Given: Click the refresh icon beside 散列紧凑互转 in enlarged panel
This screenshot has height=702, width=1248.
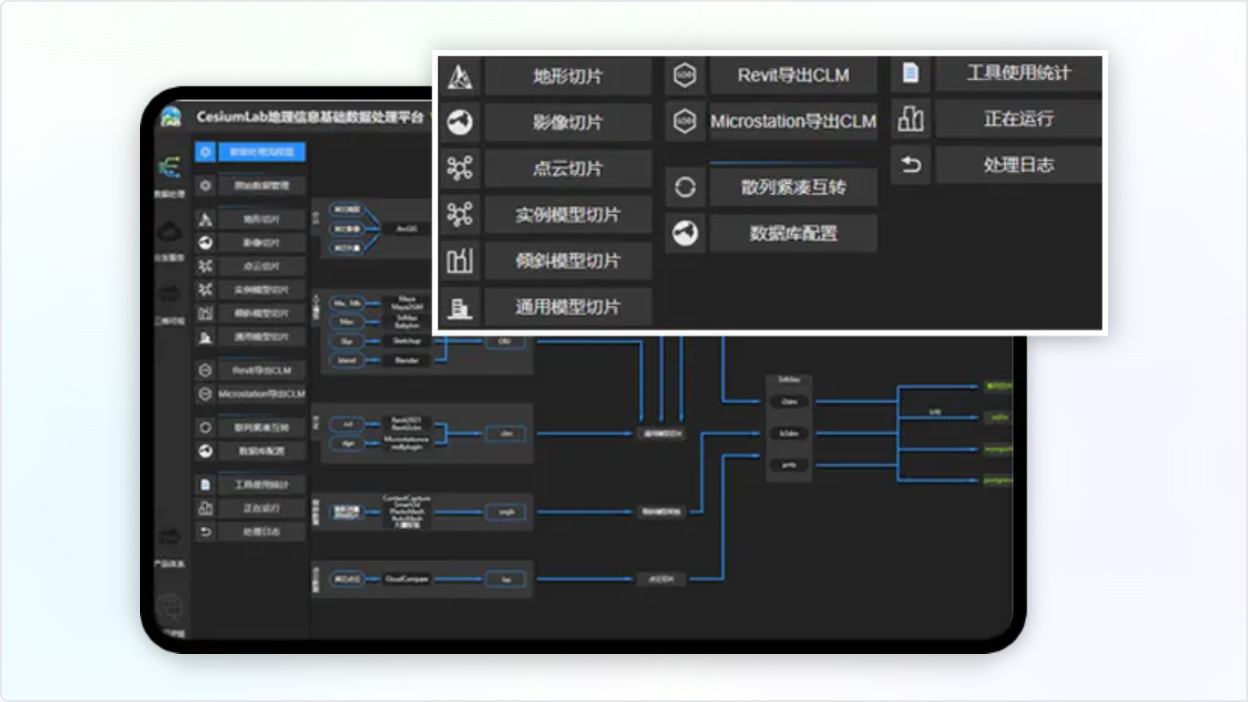Looking at the screenshot, I should [685, 187].
